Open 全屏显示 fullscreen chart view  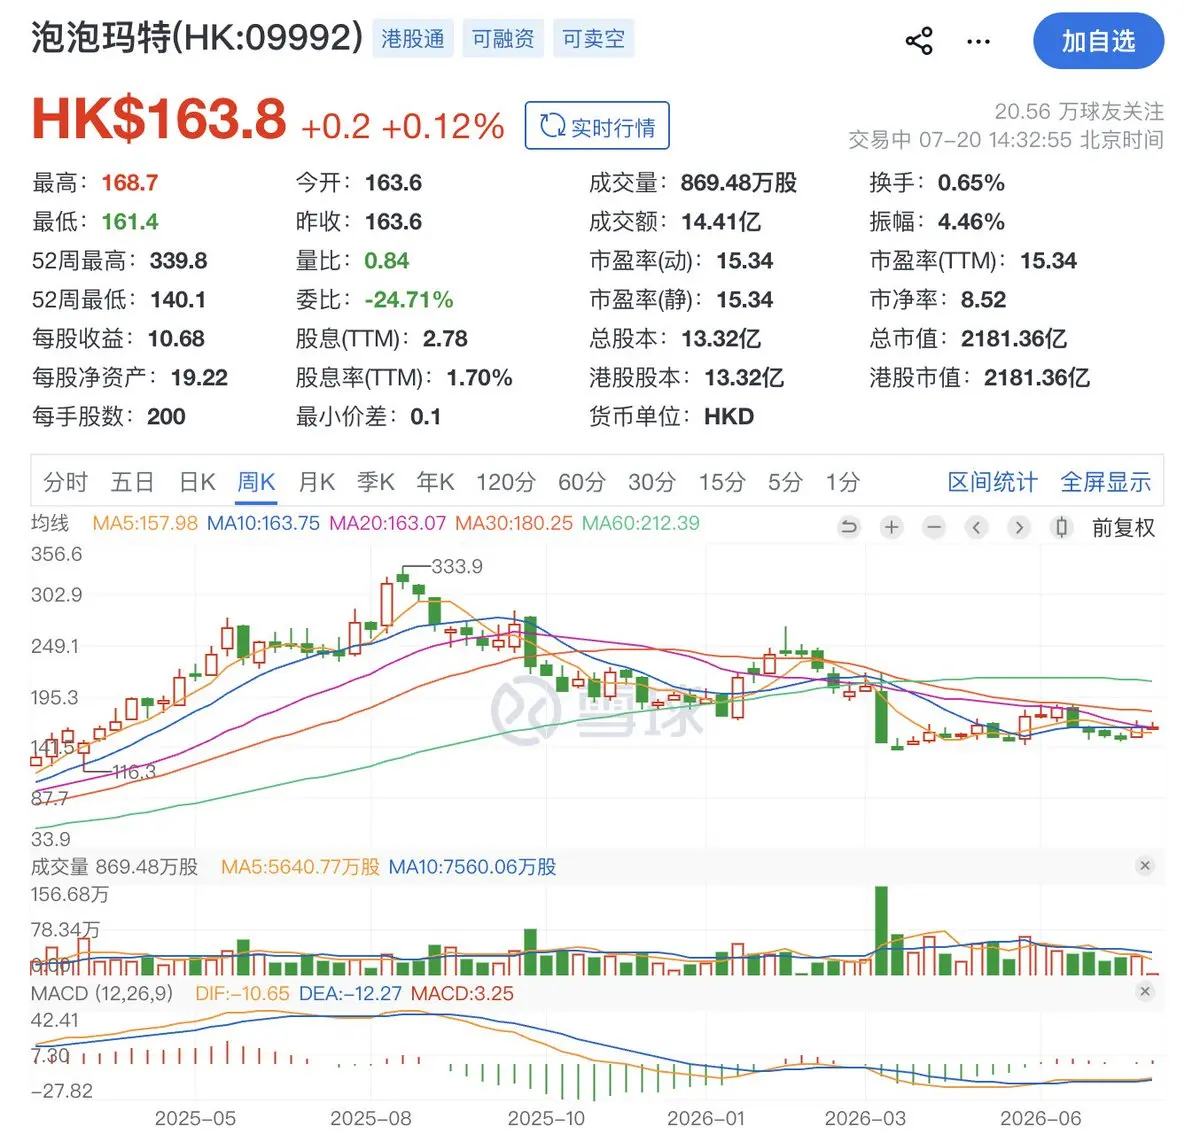(x=1105, y=482)
